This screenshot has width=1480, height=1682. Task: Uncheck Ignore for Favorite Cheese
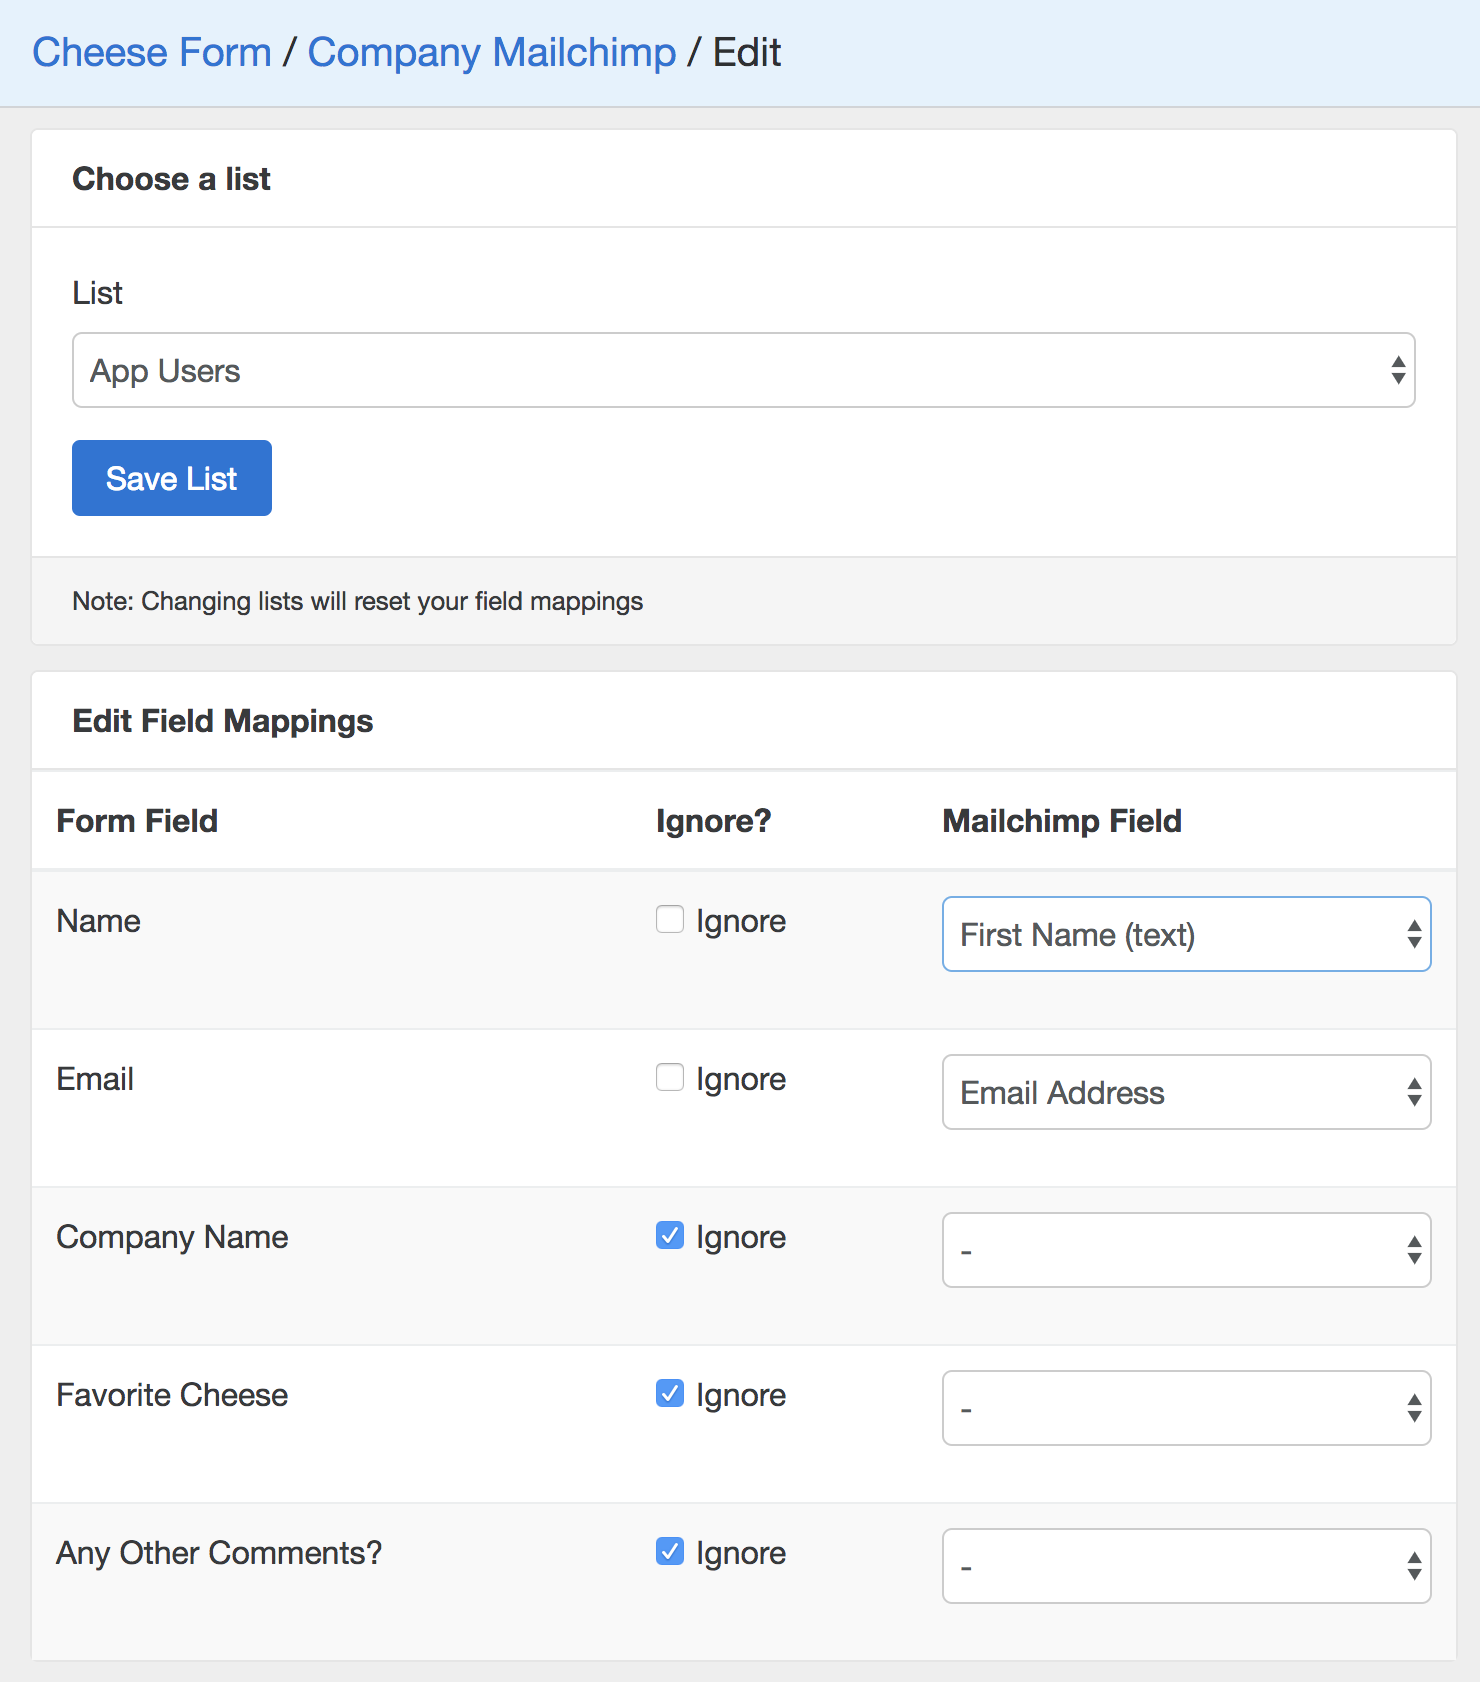670,1393
